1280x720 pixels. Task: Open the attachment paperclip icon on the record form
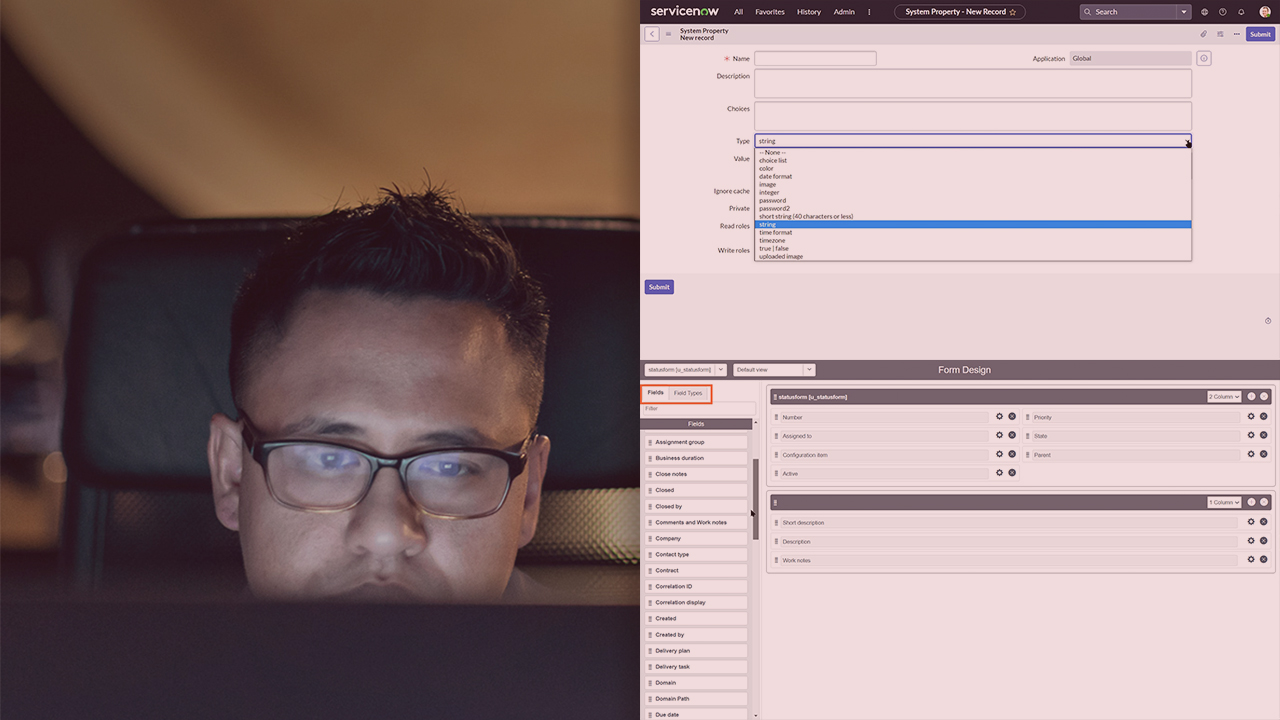tap(1203, 33)
